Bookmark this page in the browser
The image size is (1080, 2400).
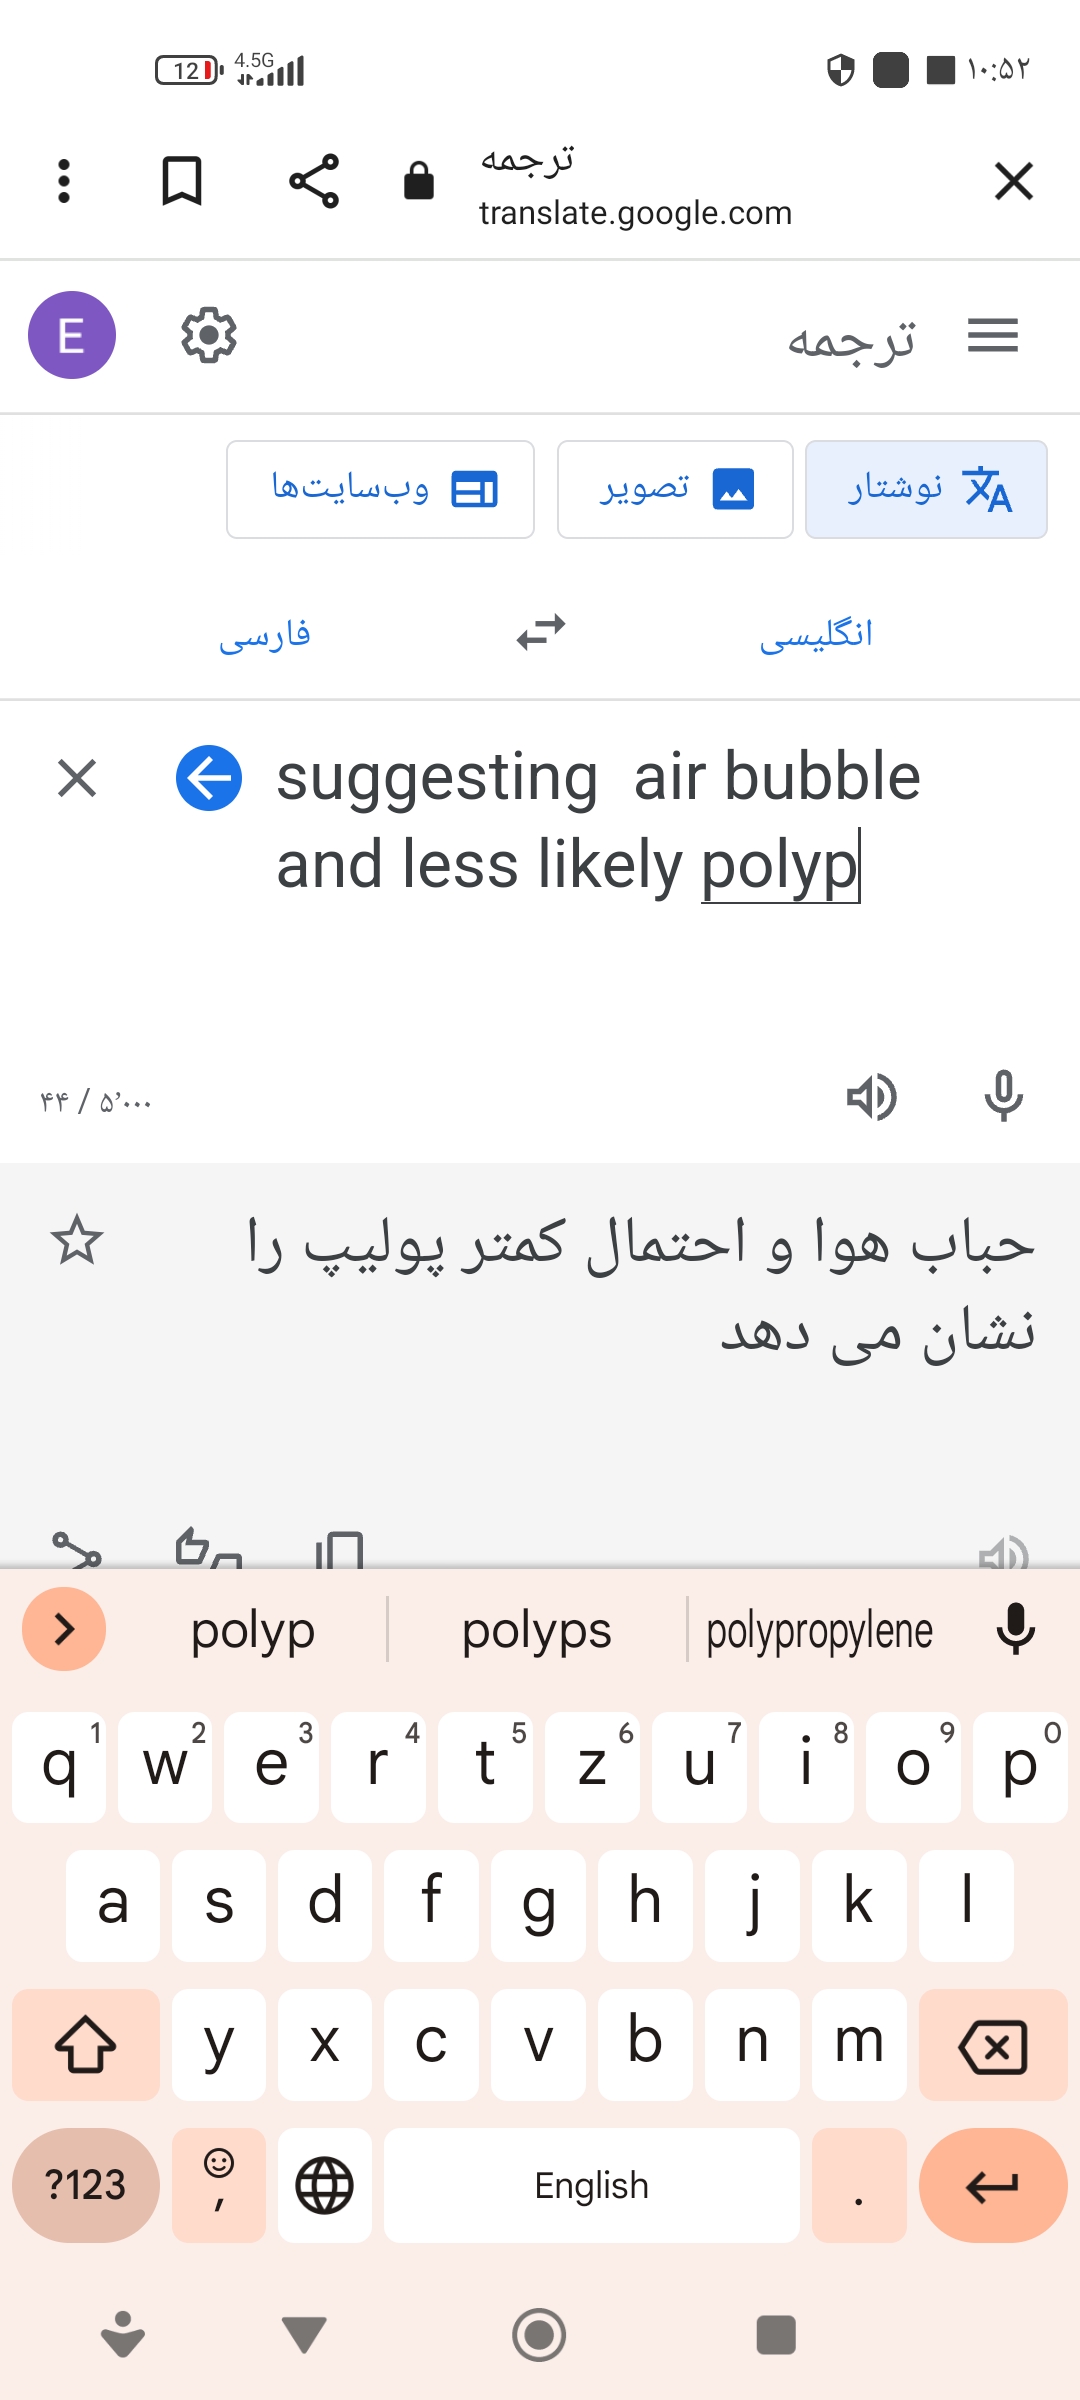click(x=182, y=182)
